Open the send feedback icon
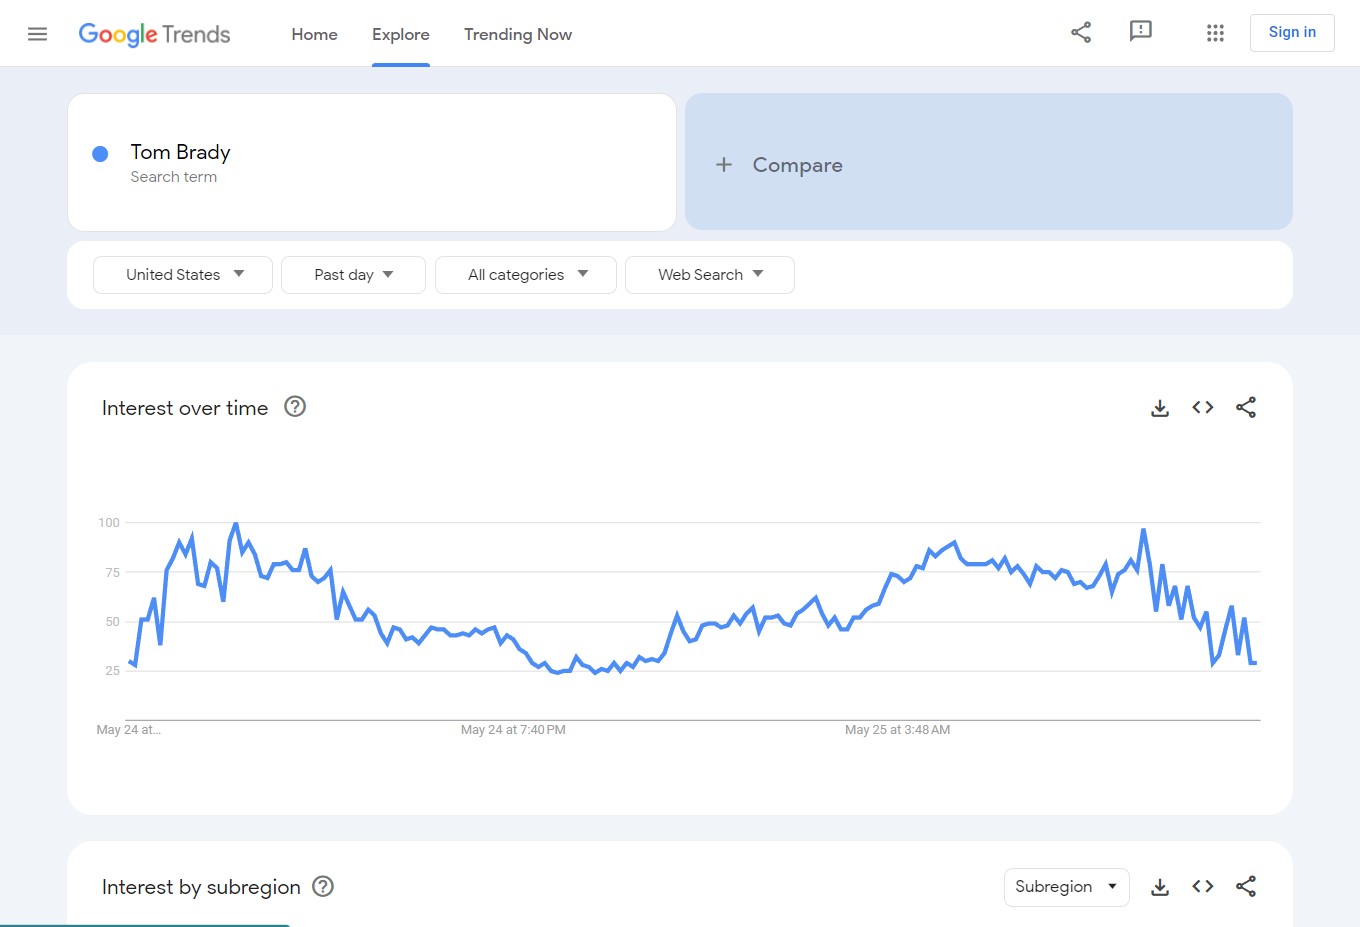 point(1140,32)
